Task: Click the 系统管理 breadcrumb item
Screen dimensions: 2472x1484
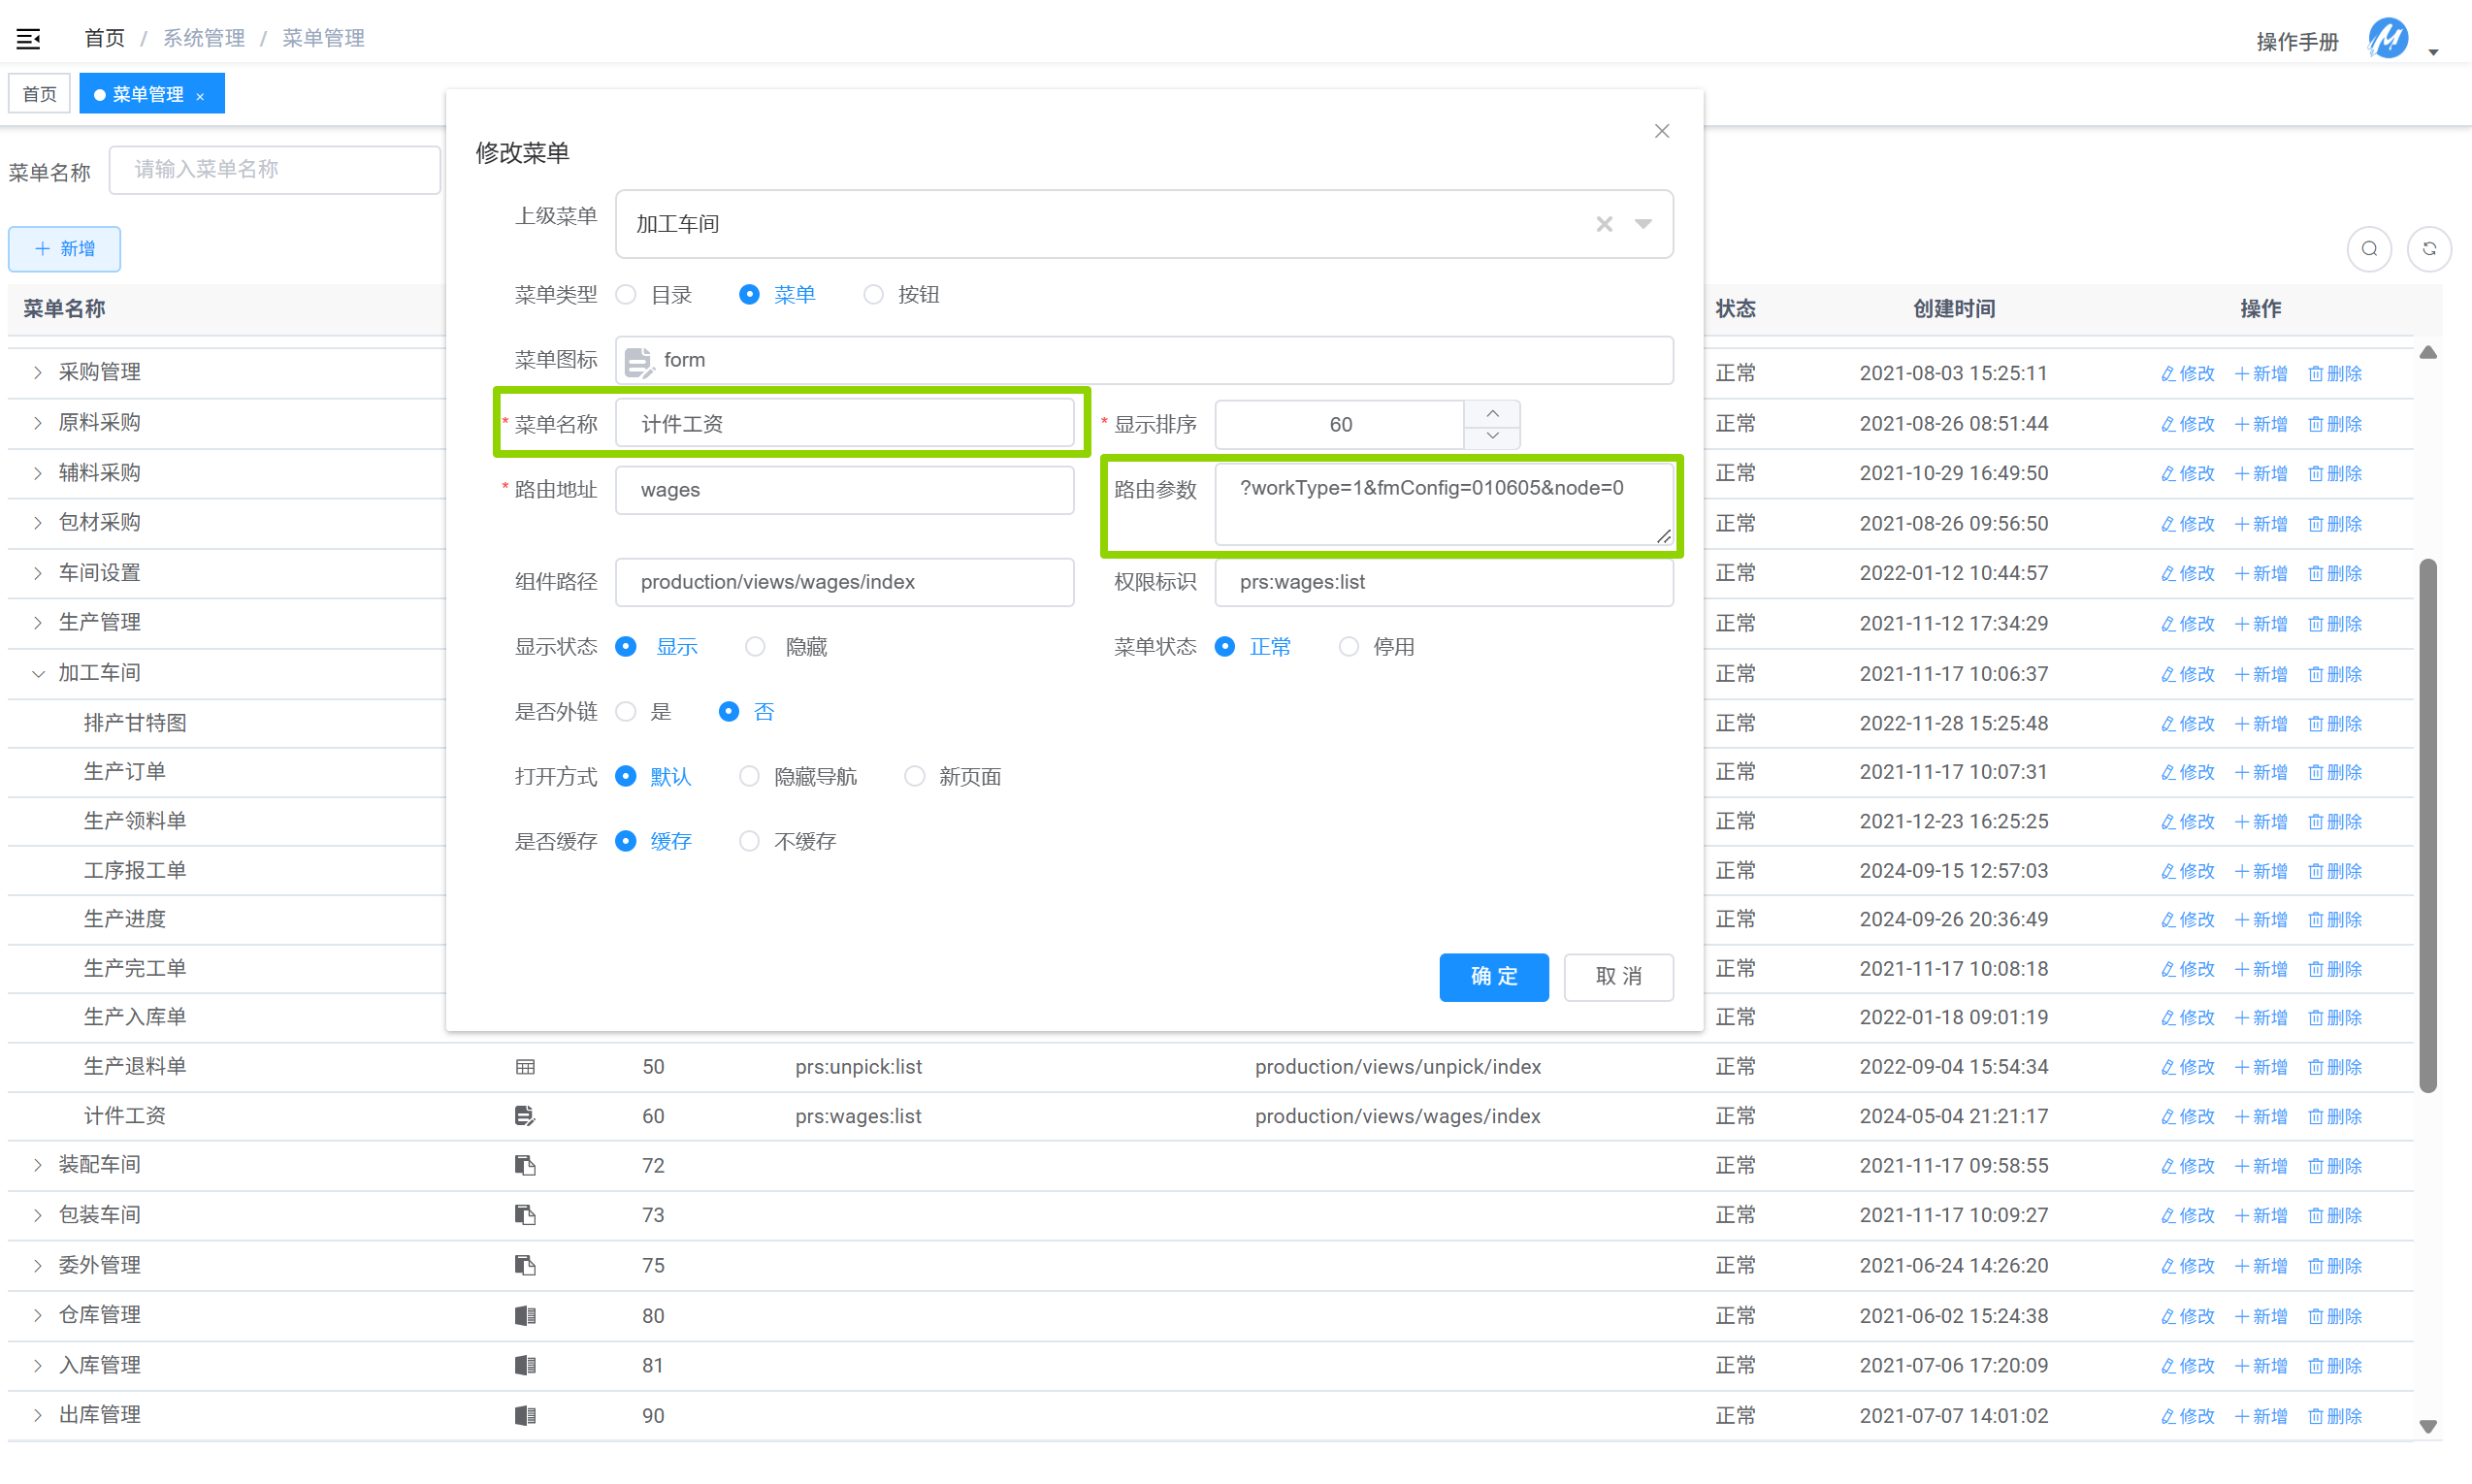Action: [x=204, y=38]
